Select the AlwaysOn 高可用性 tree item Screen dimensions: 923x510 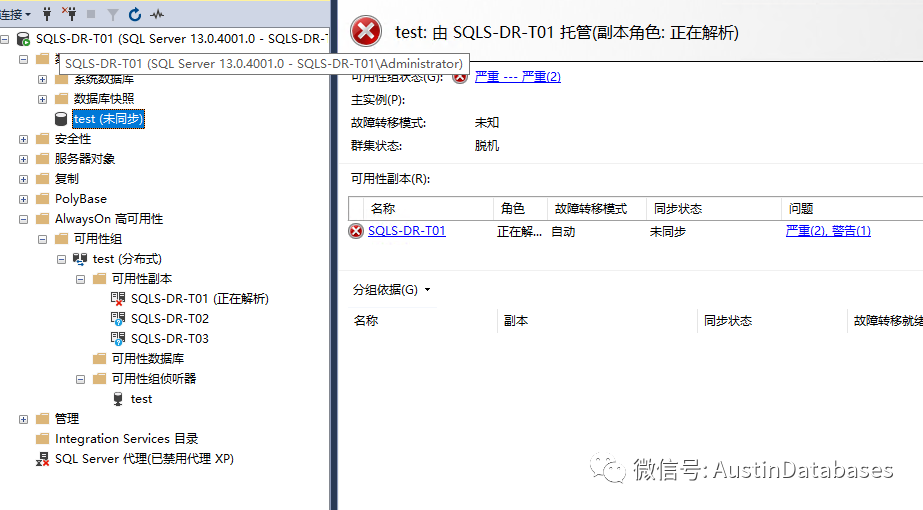tap(109, 218)
